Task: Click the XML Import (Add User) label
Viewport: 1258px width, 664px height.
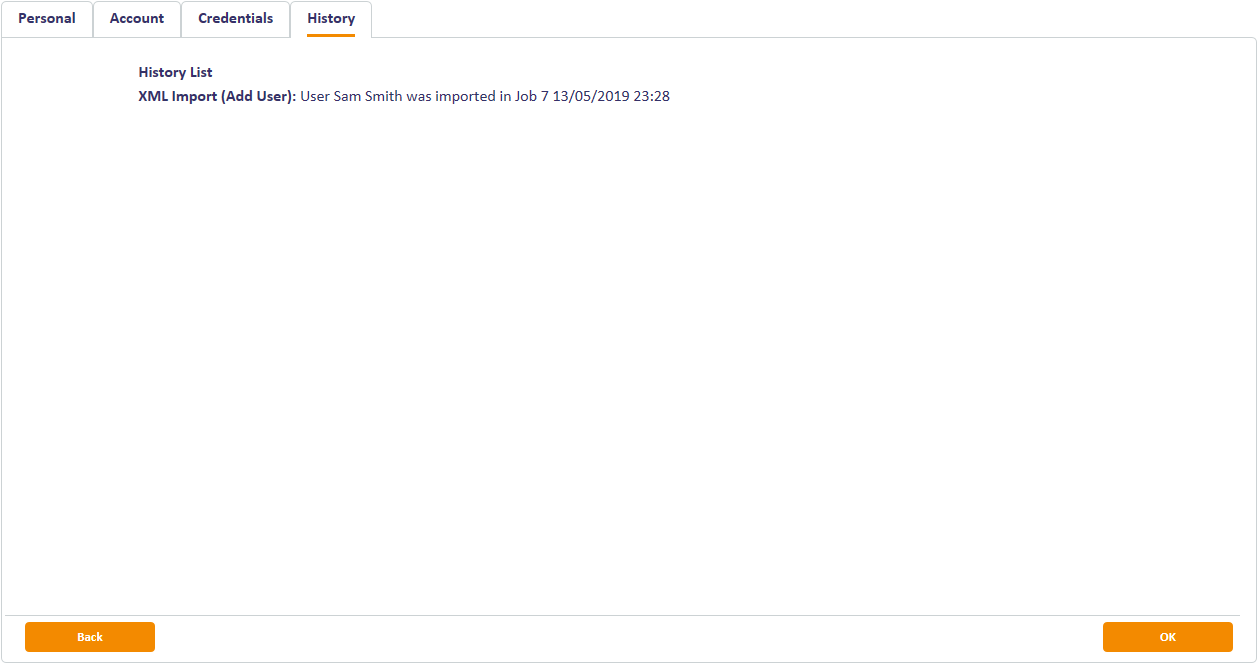Action: (217, 97)
